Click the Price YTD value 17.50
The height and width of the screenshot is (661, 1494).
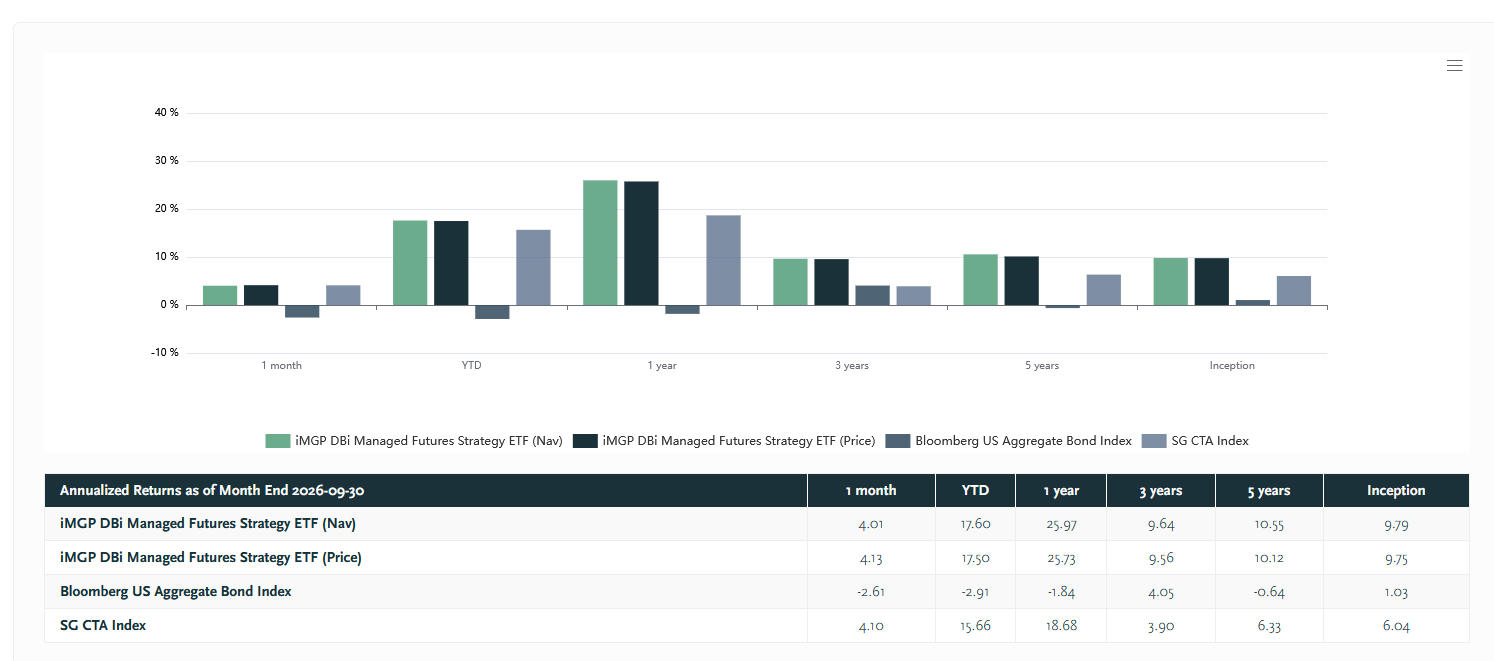point(975,558)
